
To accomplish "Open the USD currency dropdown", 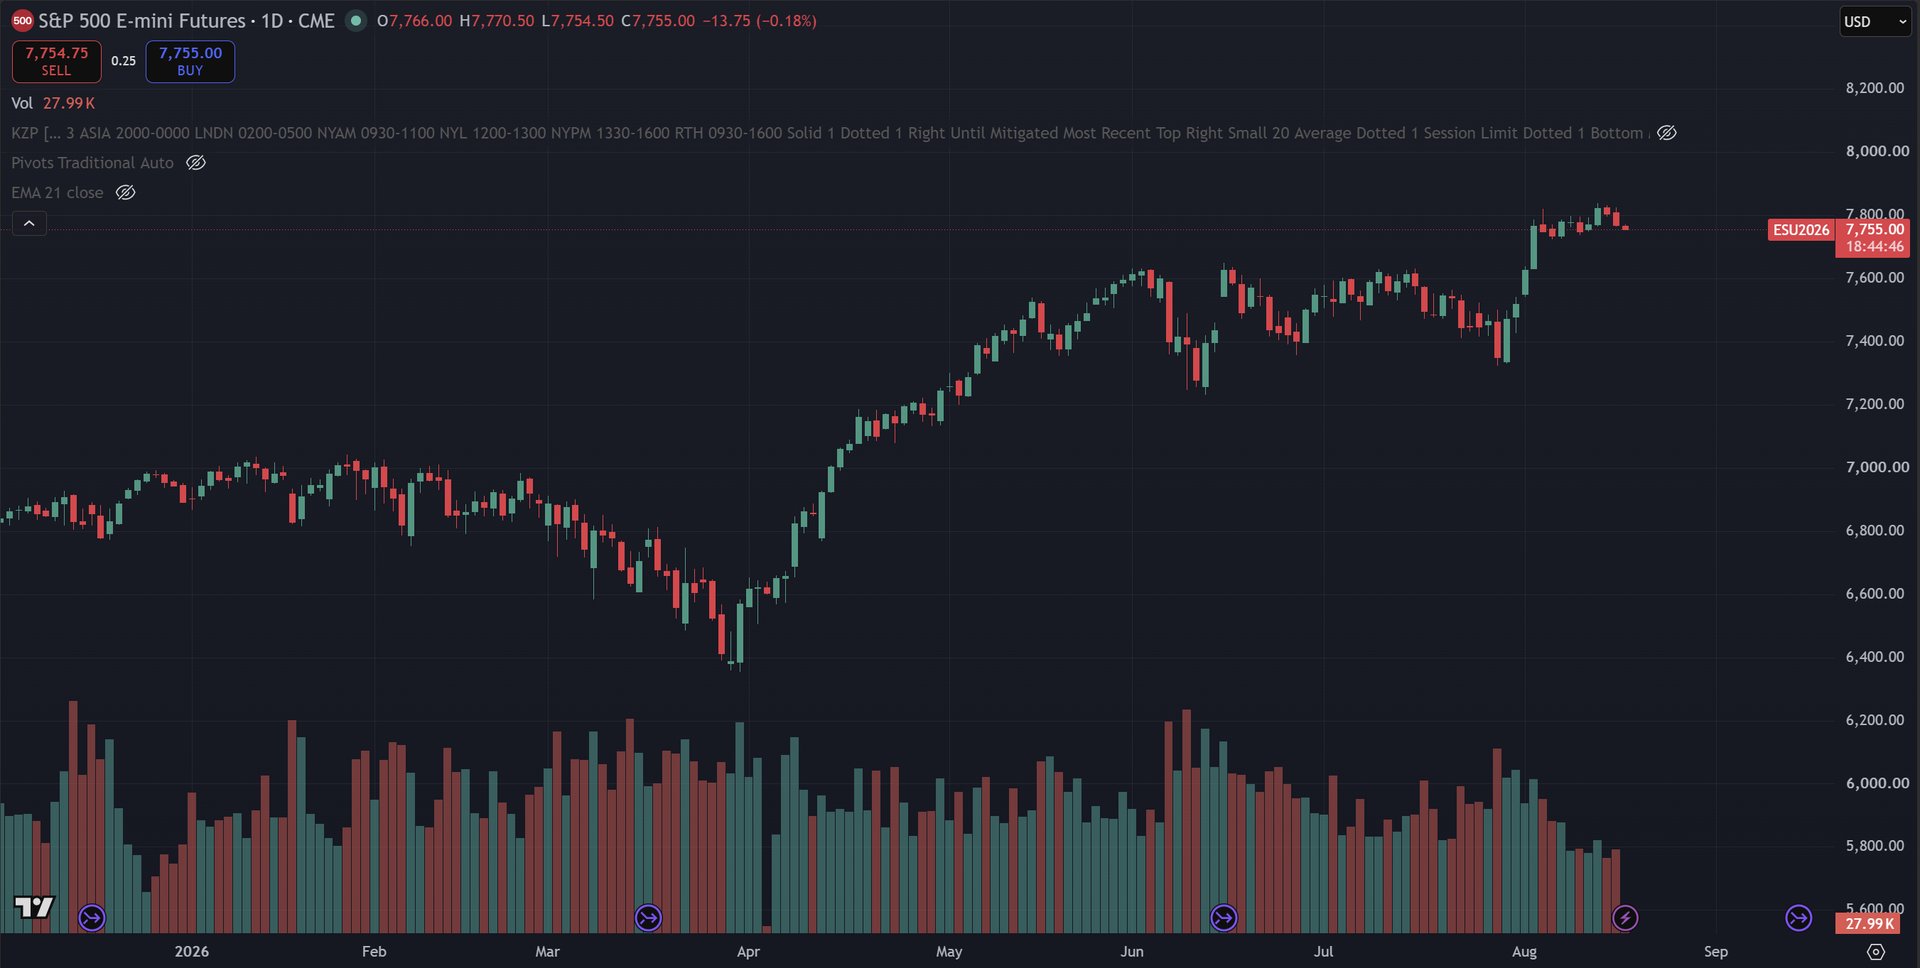I will tap(1875, 21).
